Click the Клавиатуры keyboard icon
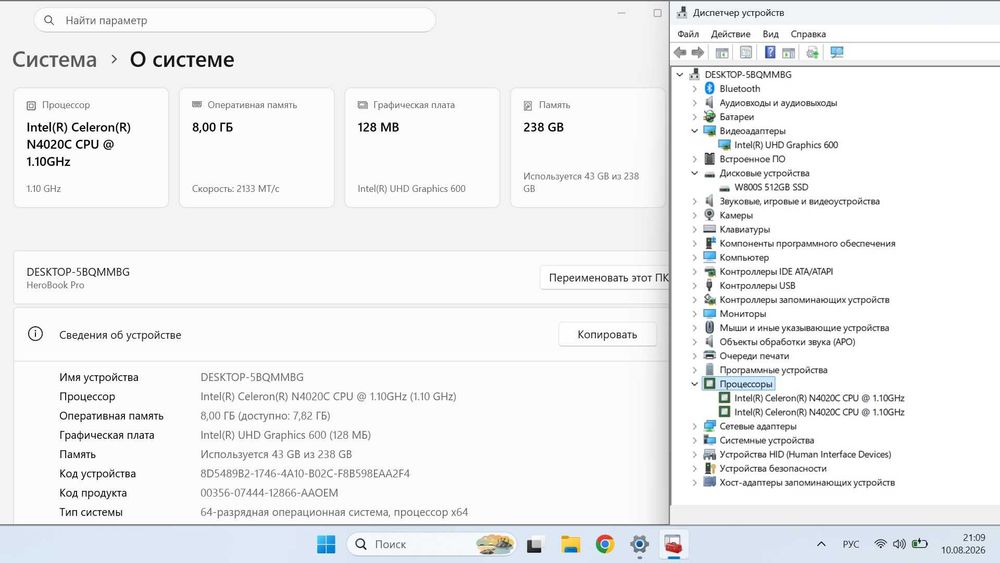Screen dimensions: 1000x563 pos(709,229)
